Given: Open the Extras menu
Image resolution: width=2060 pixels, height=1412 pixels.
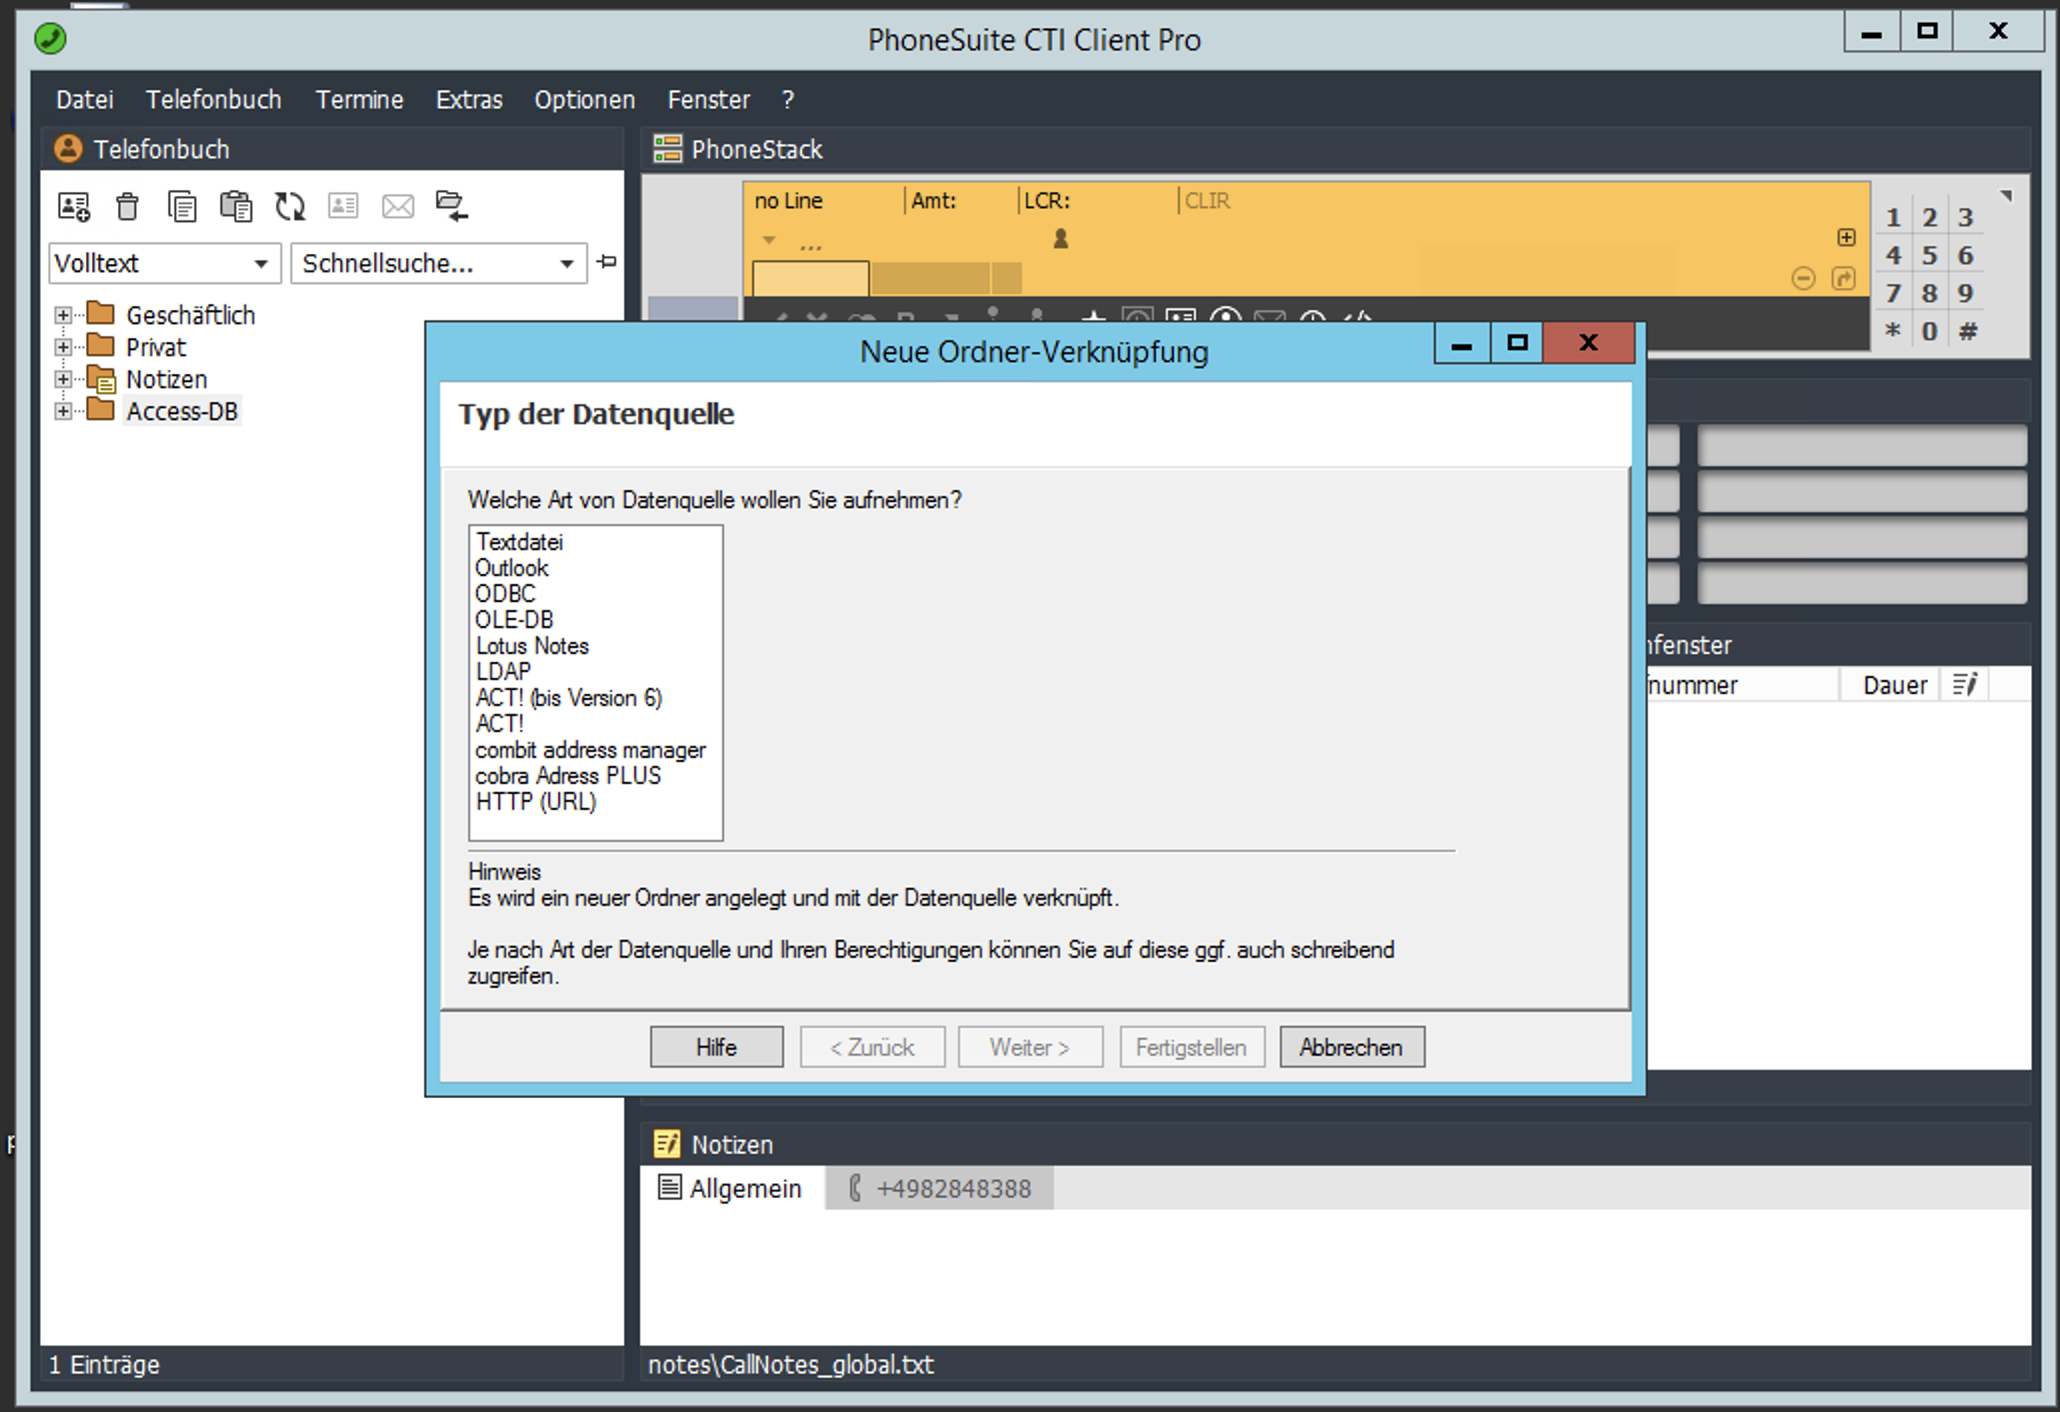Looking at the screenshot, I should pyautogui.click(x=469, y=100).
